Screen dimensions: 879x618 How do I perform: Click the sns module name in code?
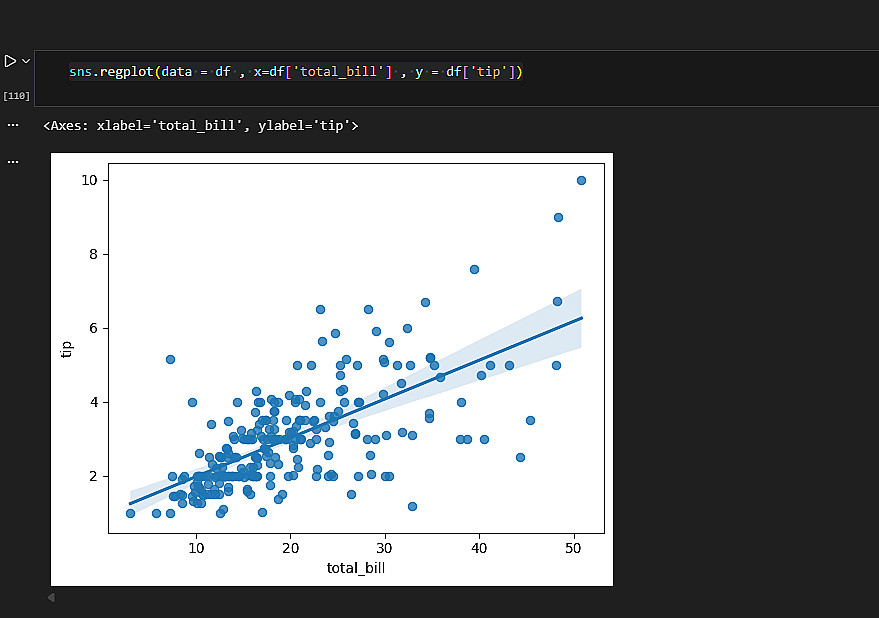point(81,72)
